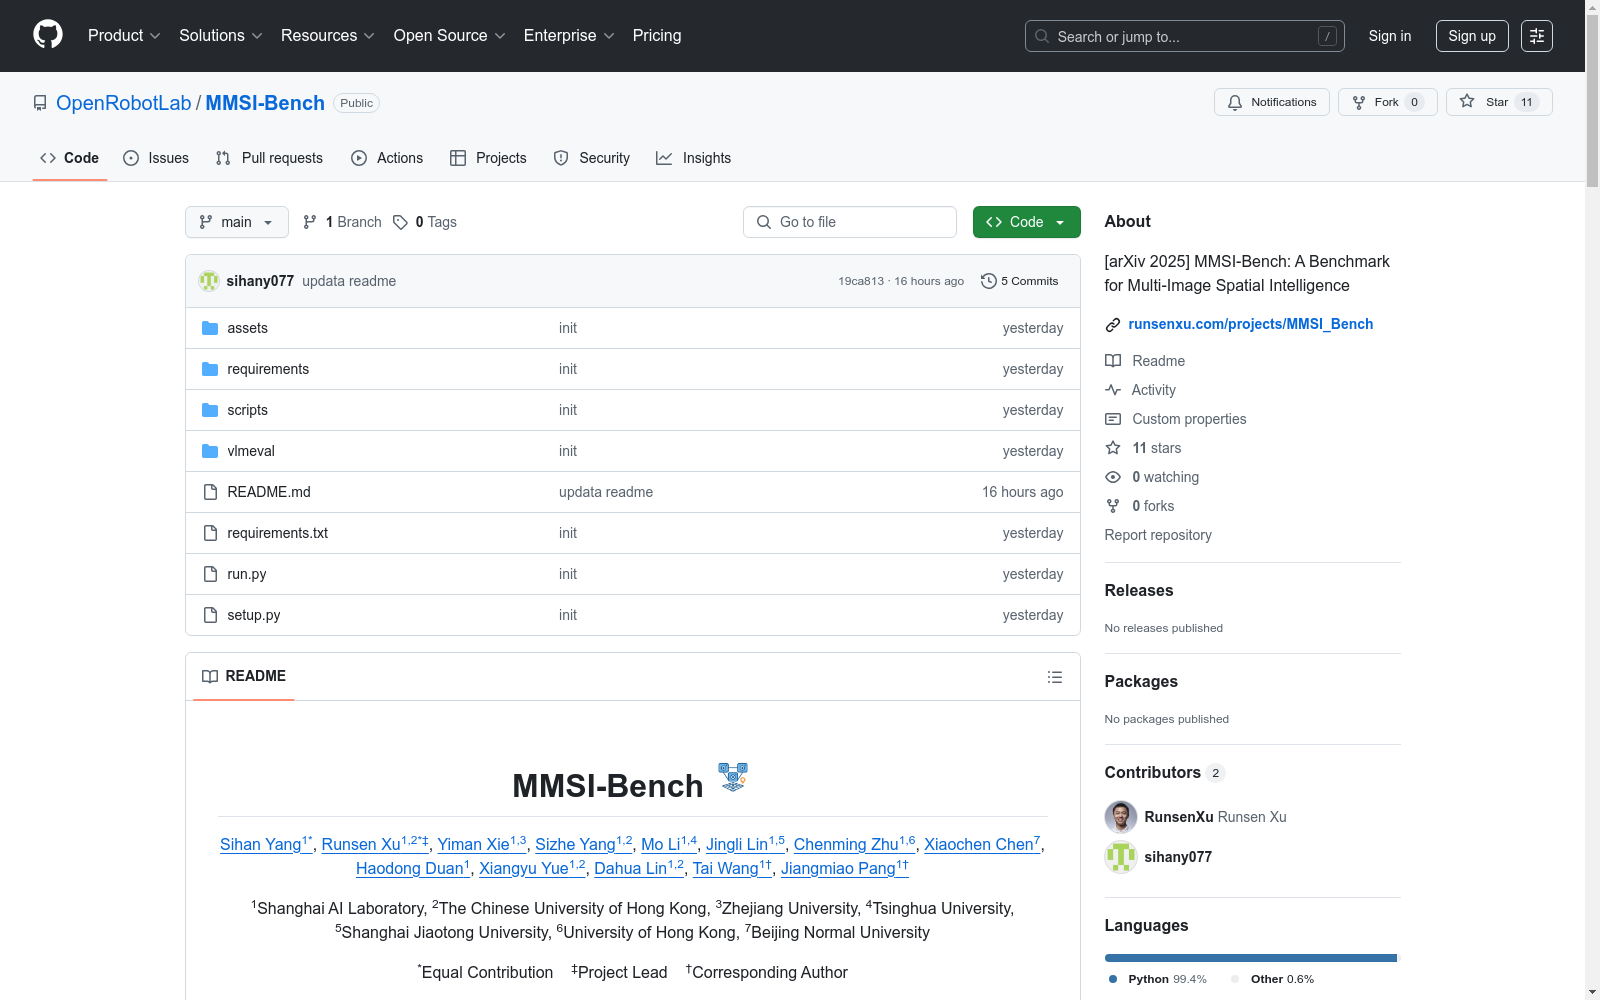Click the assets folder icon

click(210, 328)
